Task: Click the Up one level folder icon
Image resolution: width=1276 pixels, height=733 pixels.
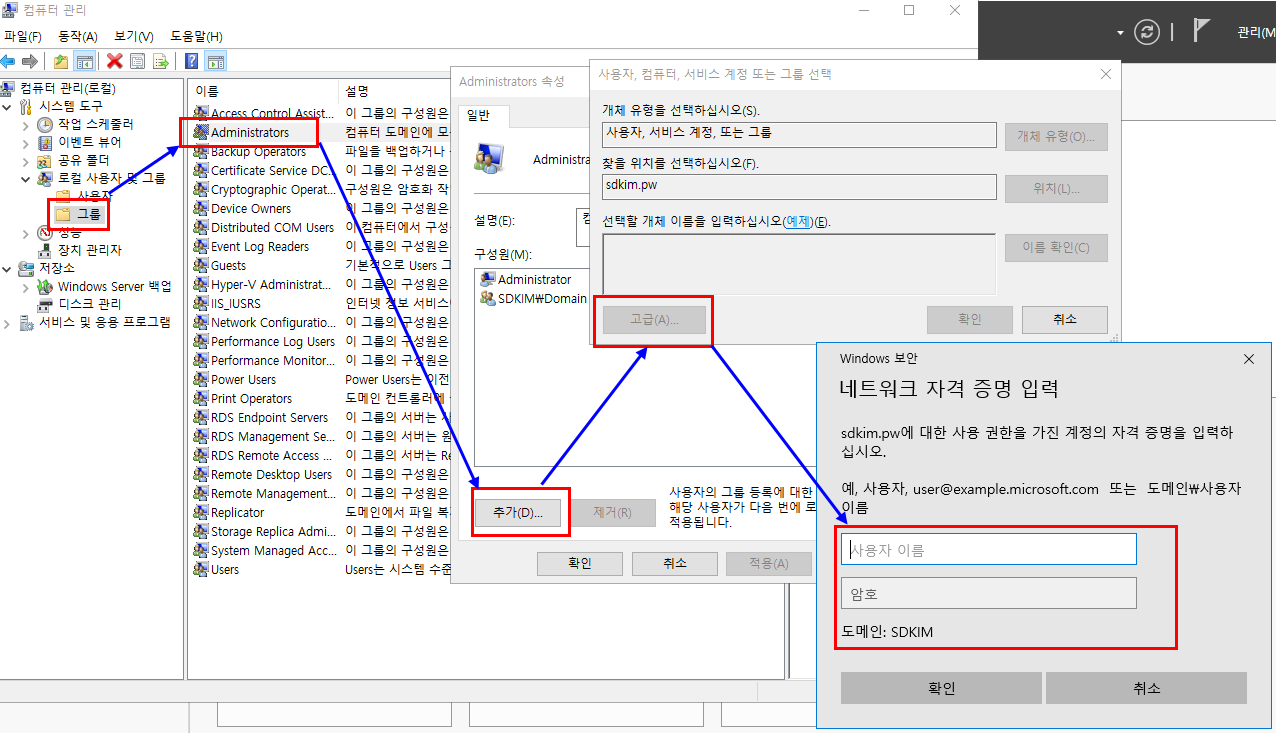Action: (x=61, y=61)
